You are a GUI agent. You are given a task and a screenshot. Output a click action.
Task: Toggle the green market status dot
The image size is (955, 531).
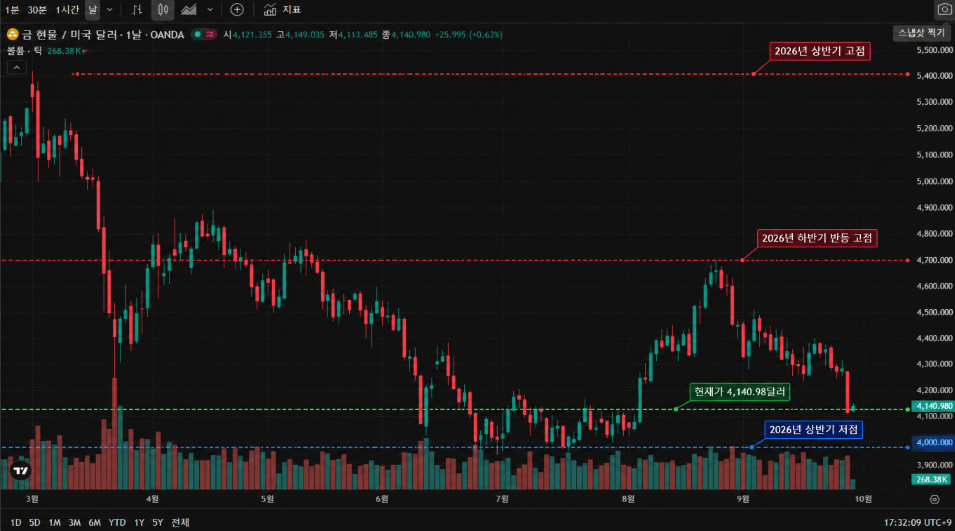pyautogui.click(x=197, y=35)
